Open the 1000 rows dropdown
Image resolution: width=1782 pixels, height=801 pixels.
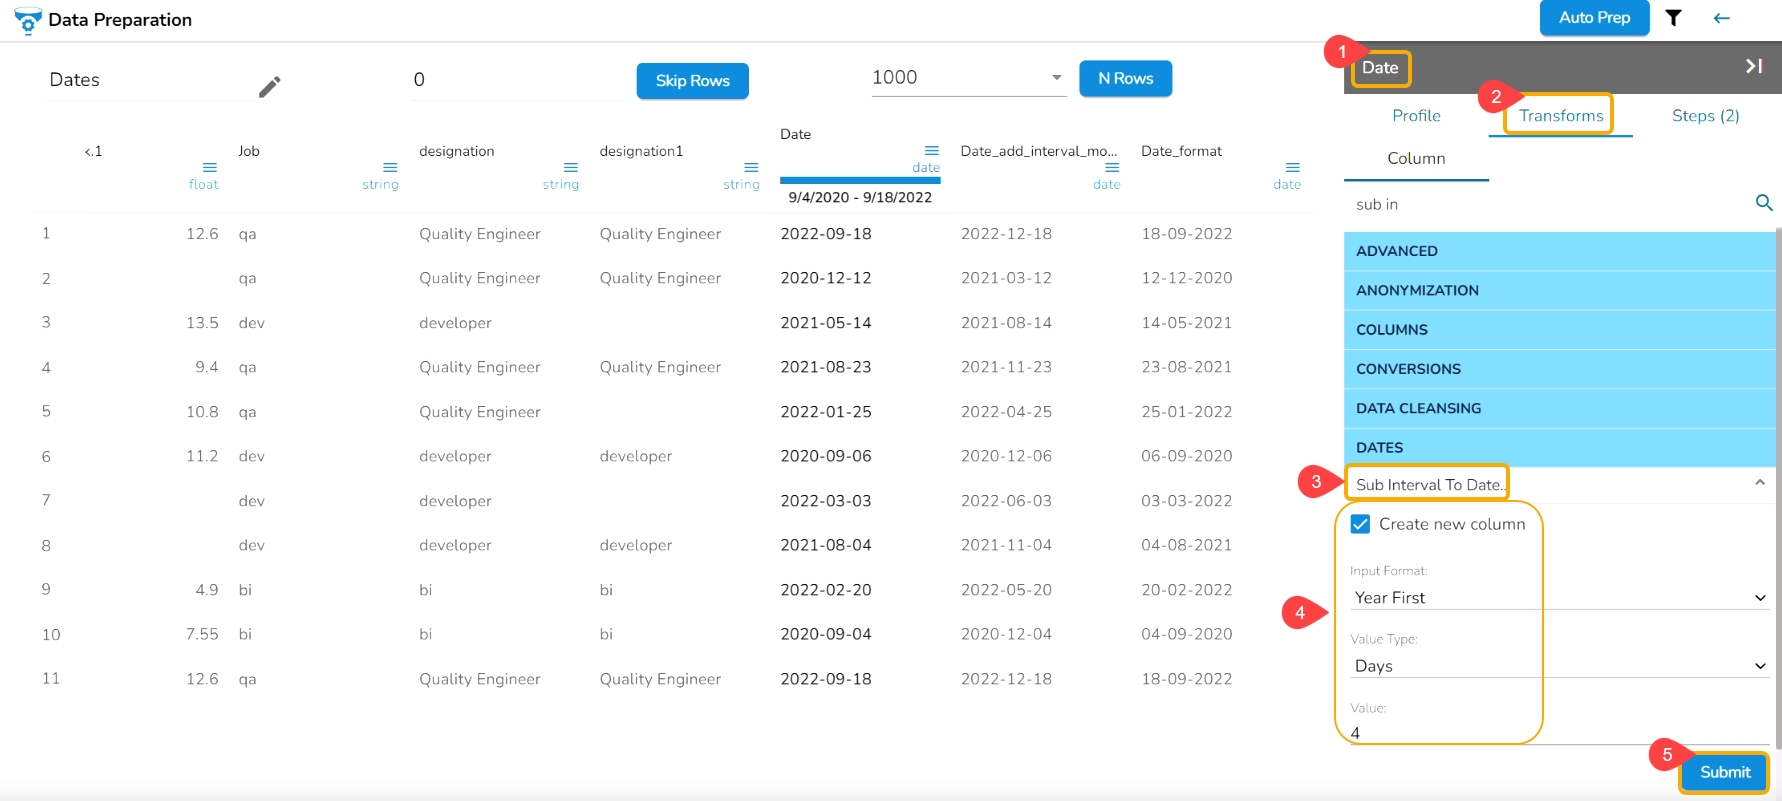(x=967, y=78)
